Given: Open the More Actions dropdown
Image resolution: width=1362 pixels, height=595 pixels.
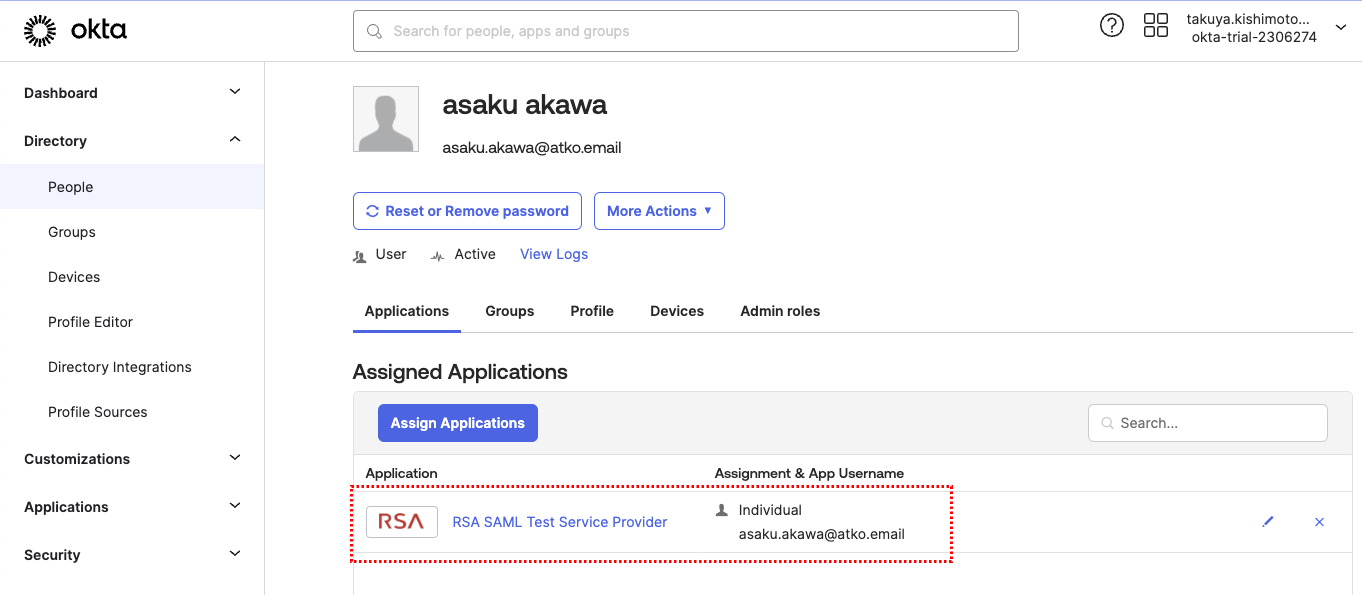Looking at the screenshot, I should [x=659, y=211].
